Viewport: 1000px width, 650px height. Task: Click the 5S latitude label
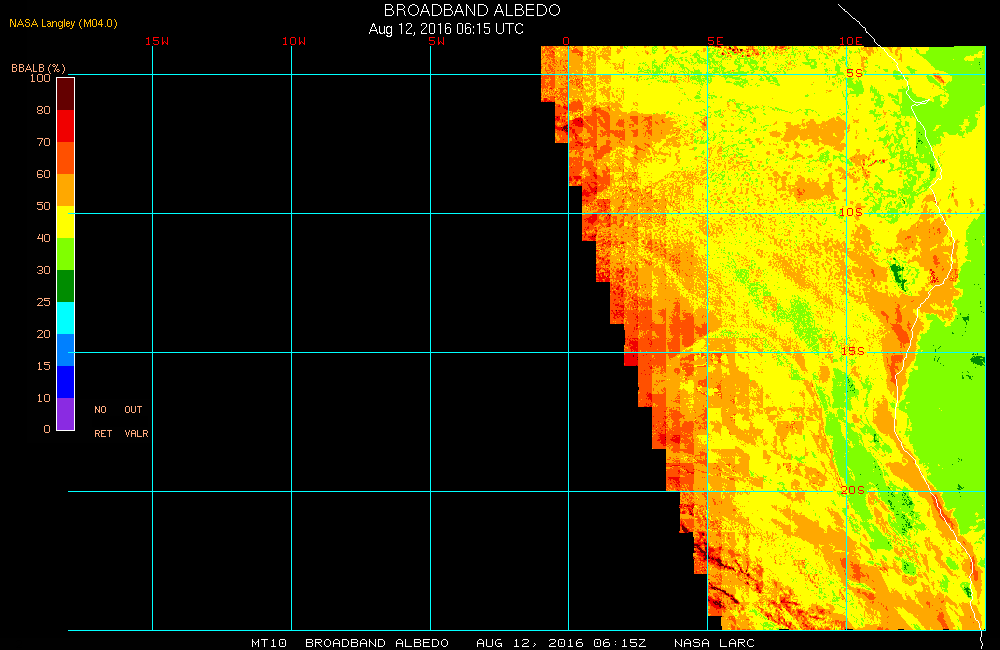point(853,73)
